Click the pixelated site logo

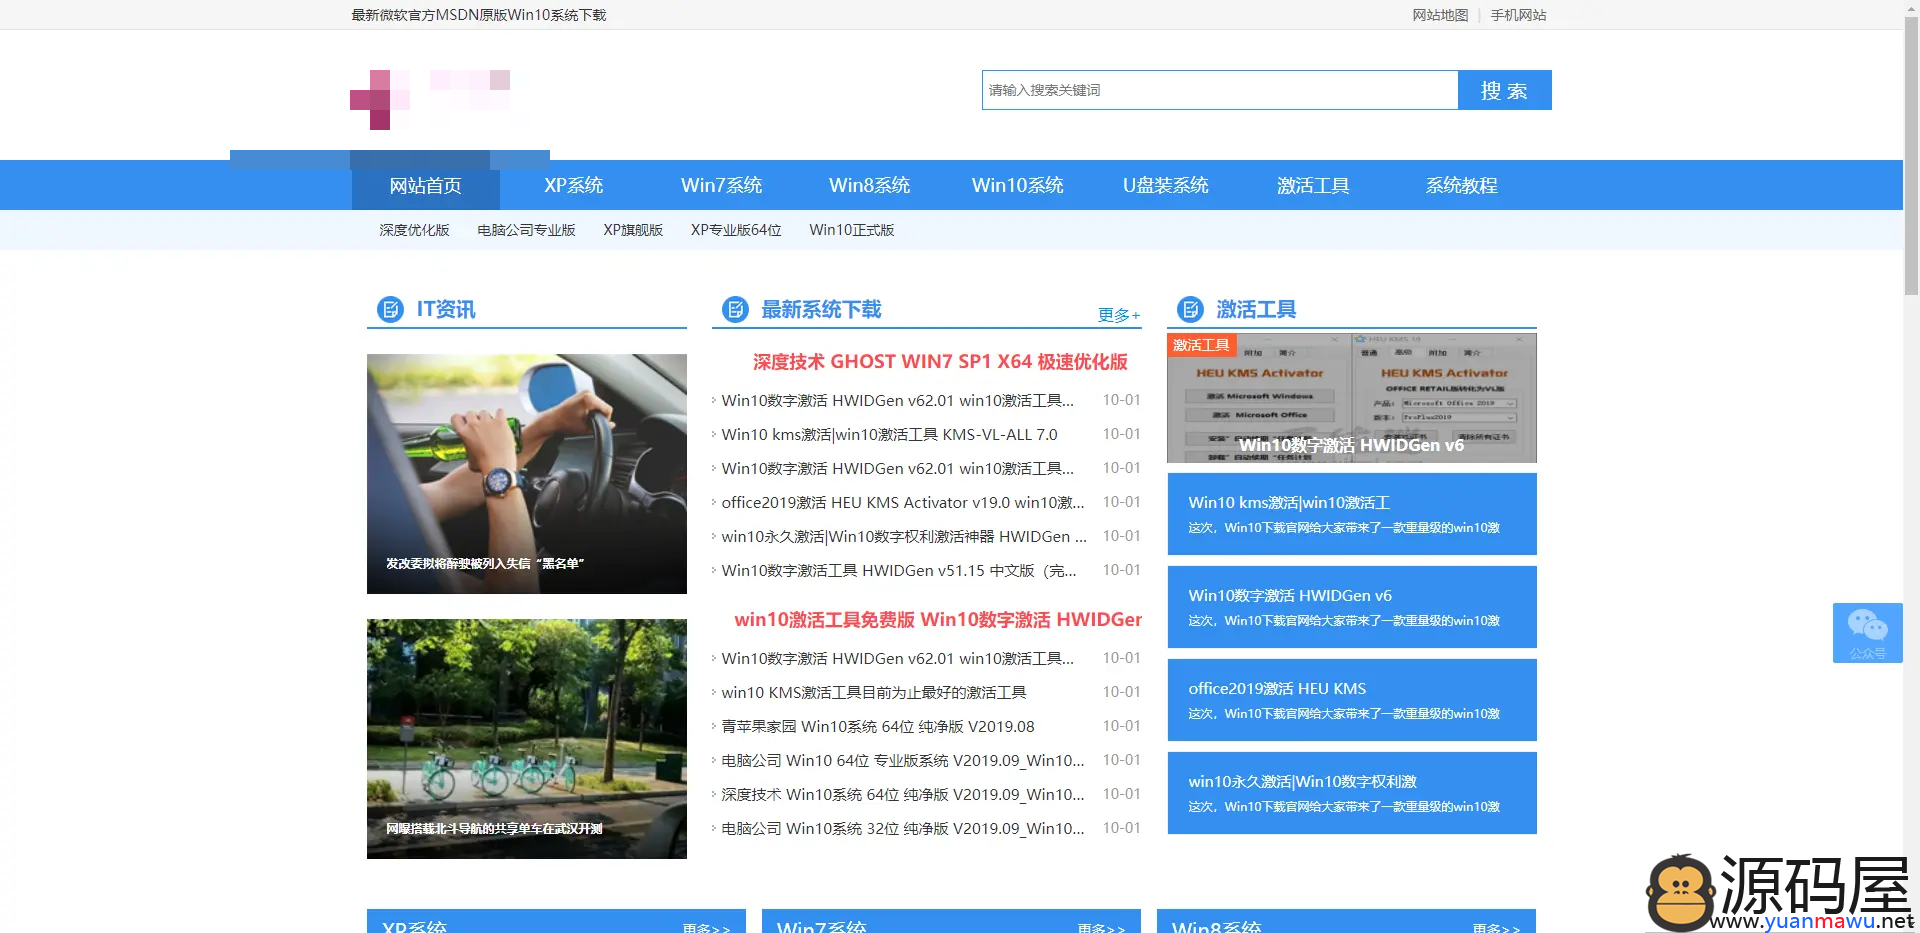point(431,99)
